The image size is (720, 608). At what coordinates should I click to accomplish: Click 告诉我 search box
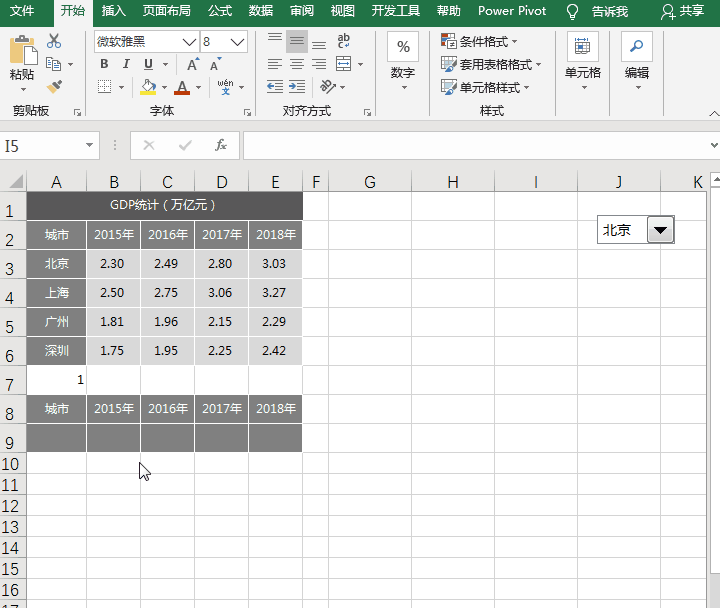pos(609,11)
